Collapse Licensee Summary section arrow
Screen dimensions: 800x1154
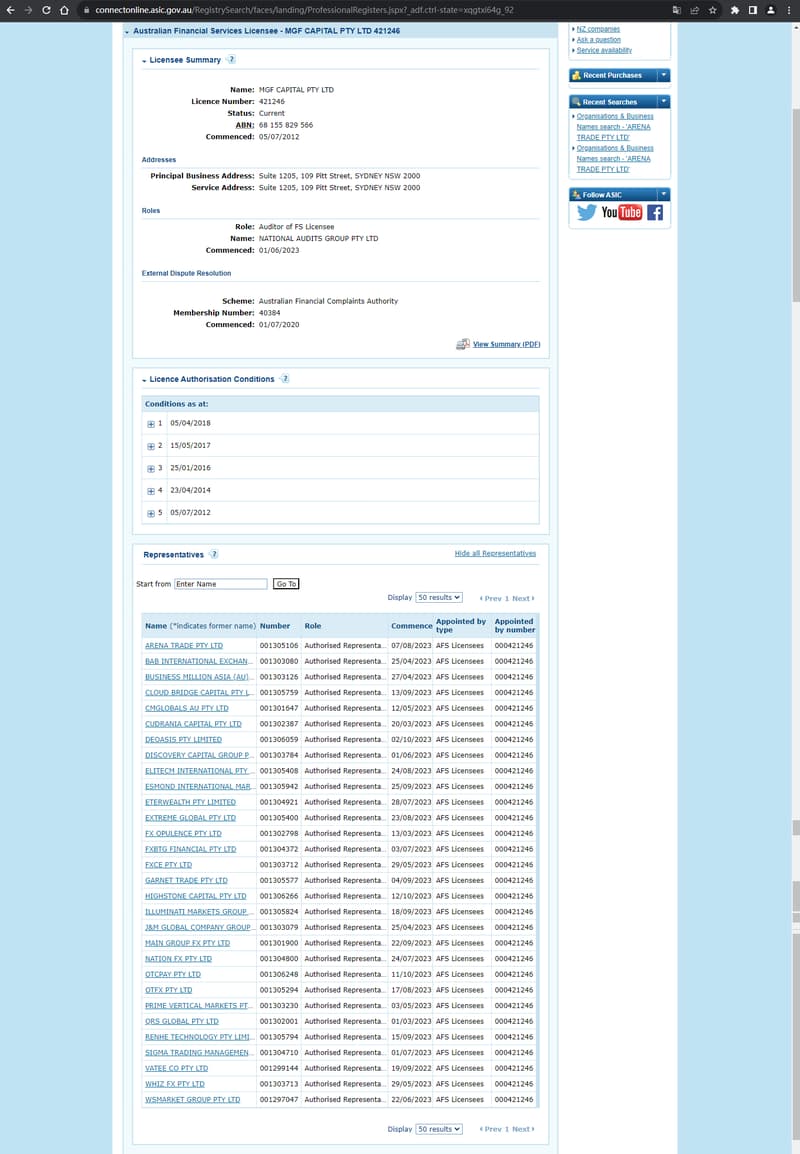tap(144, 60)
